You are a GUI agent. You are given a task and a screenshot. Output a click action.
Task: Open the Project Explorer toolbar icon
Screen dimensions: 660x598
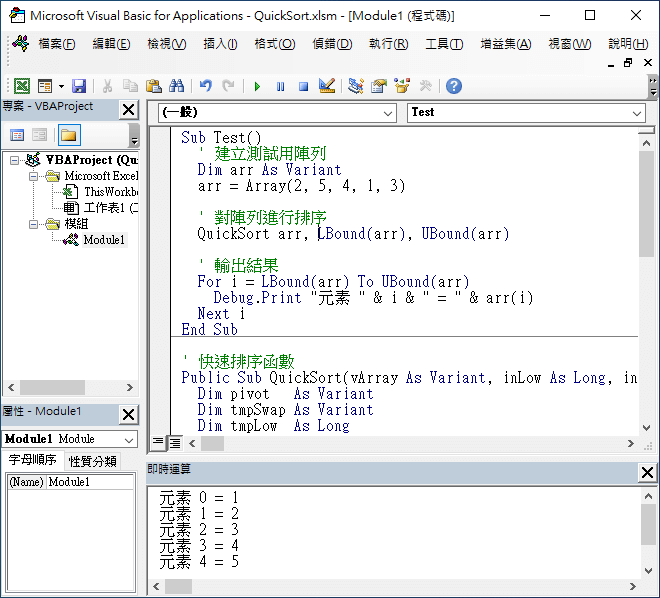click(x=356, y=86)
